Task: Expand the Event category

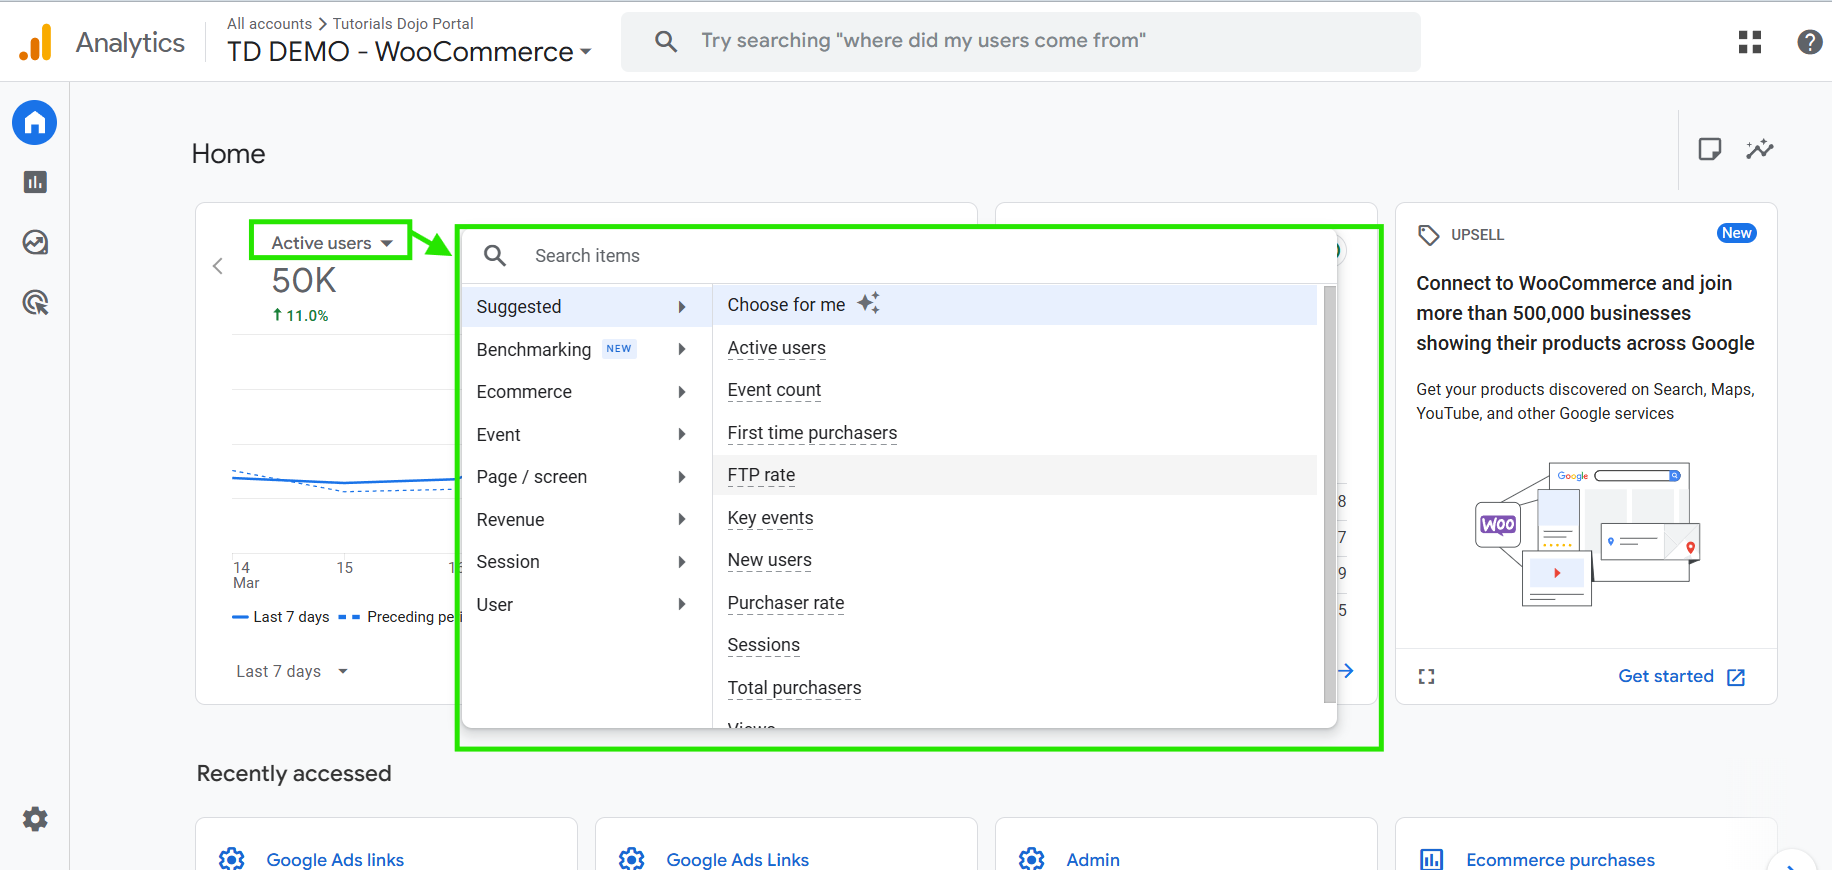Action: click(587, 435)
